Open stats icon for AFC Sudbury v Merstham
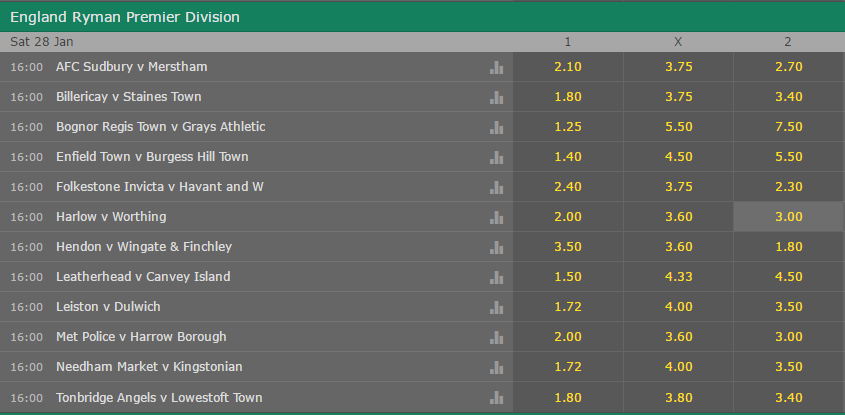 click(496, 67)
